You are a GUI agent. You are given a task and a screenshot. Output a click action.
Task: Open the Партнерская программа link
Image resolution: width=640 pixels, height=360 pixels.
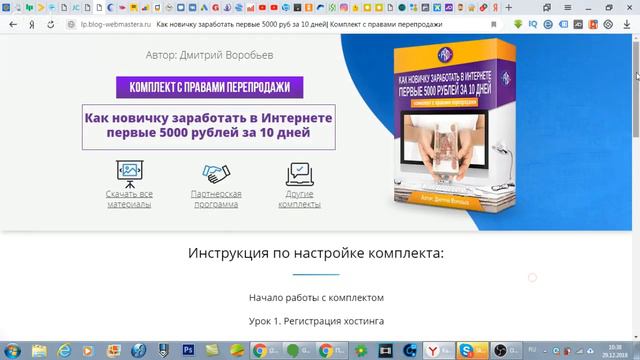point(216,199)
